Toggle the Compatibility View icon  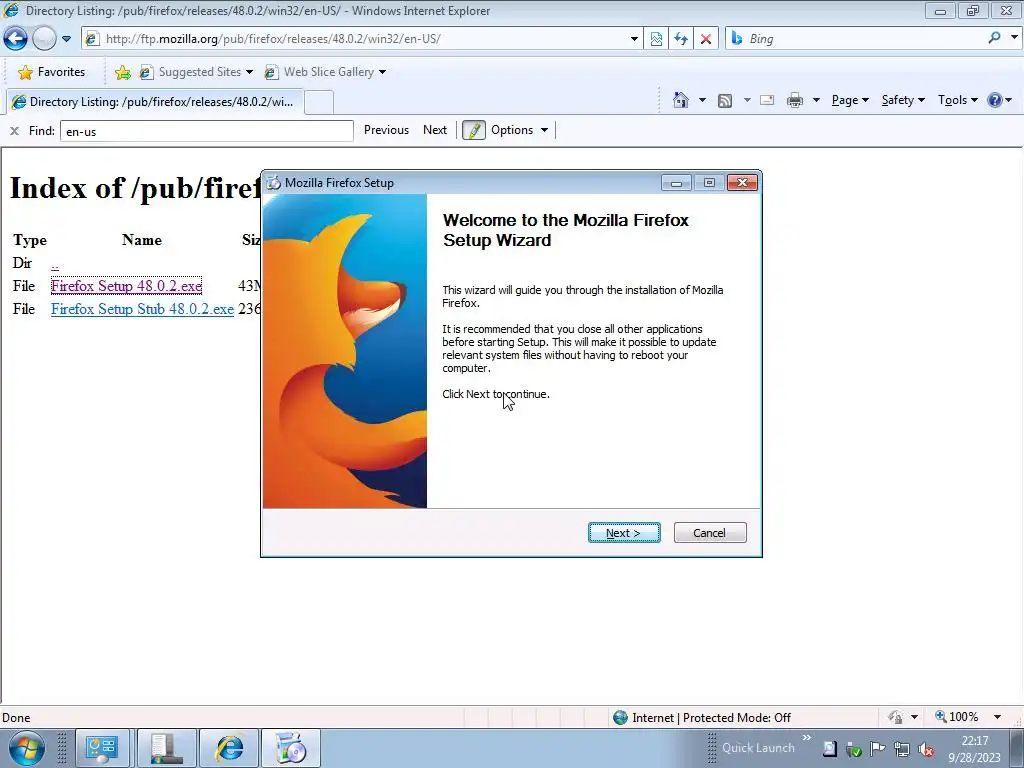point(656,39)
